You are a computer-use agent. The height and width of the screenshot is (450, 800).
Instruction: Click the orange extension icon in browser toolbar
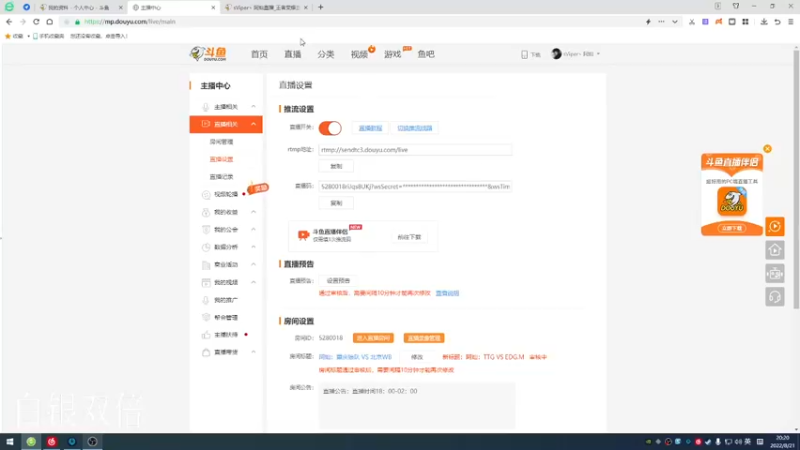click(x=718, y=22)
